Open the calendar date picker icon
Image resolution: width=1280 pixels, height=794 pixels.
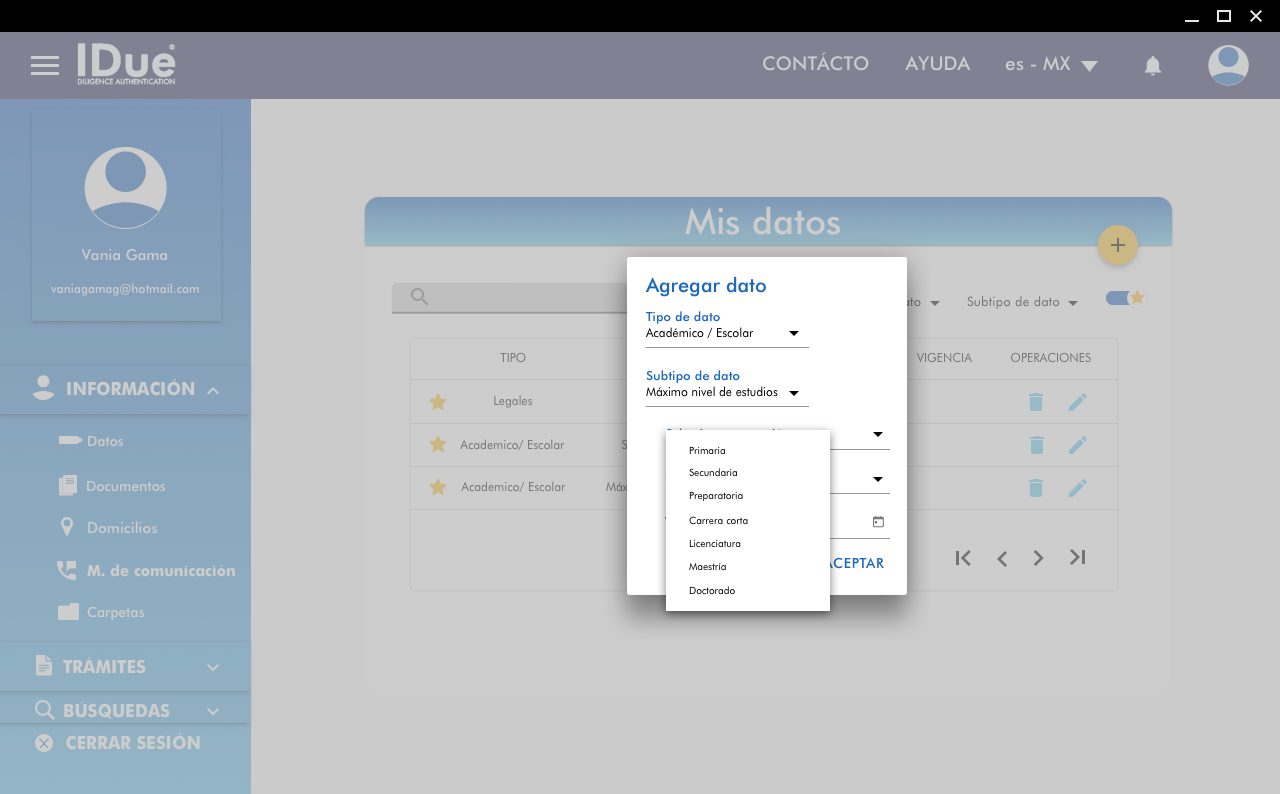pyautogui.click(x=878, y=522)
